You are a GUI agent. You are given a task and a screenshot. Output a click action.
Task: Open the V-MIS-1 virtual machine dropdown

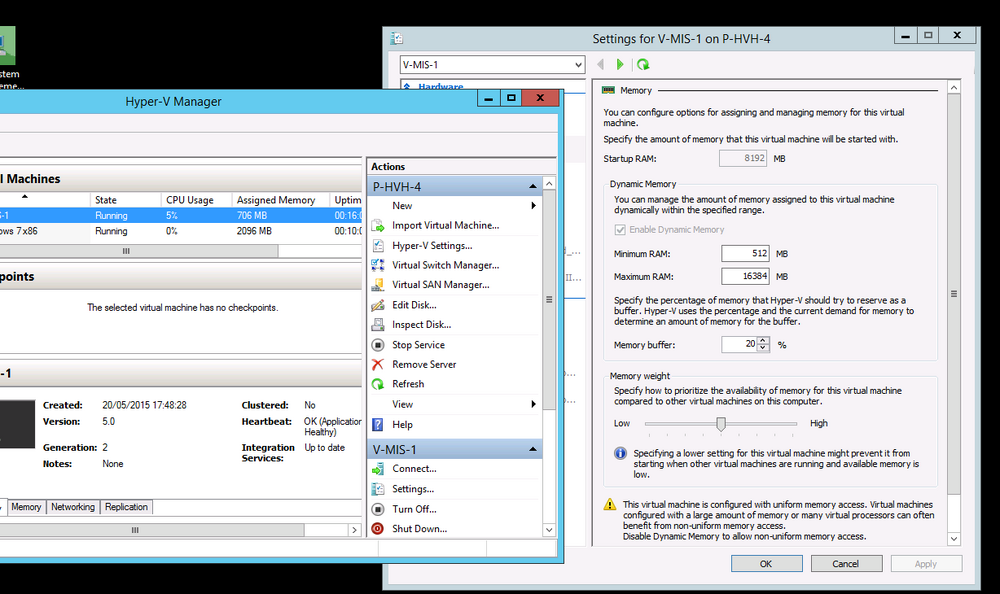pos(578,65)
